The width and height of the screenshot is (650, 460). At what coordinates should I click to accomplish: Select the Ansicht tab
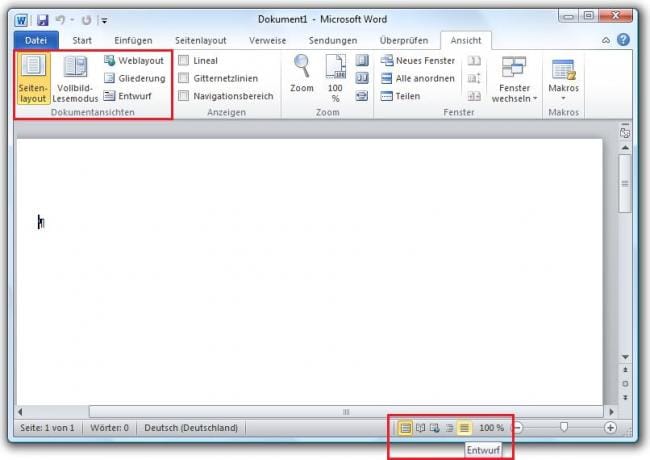(466, 40)
